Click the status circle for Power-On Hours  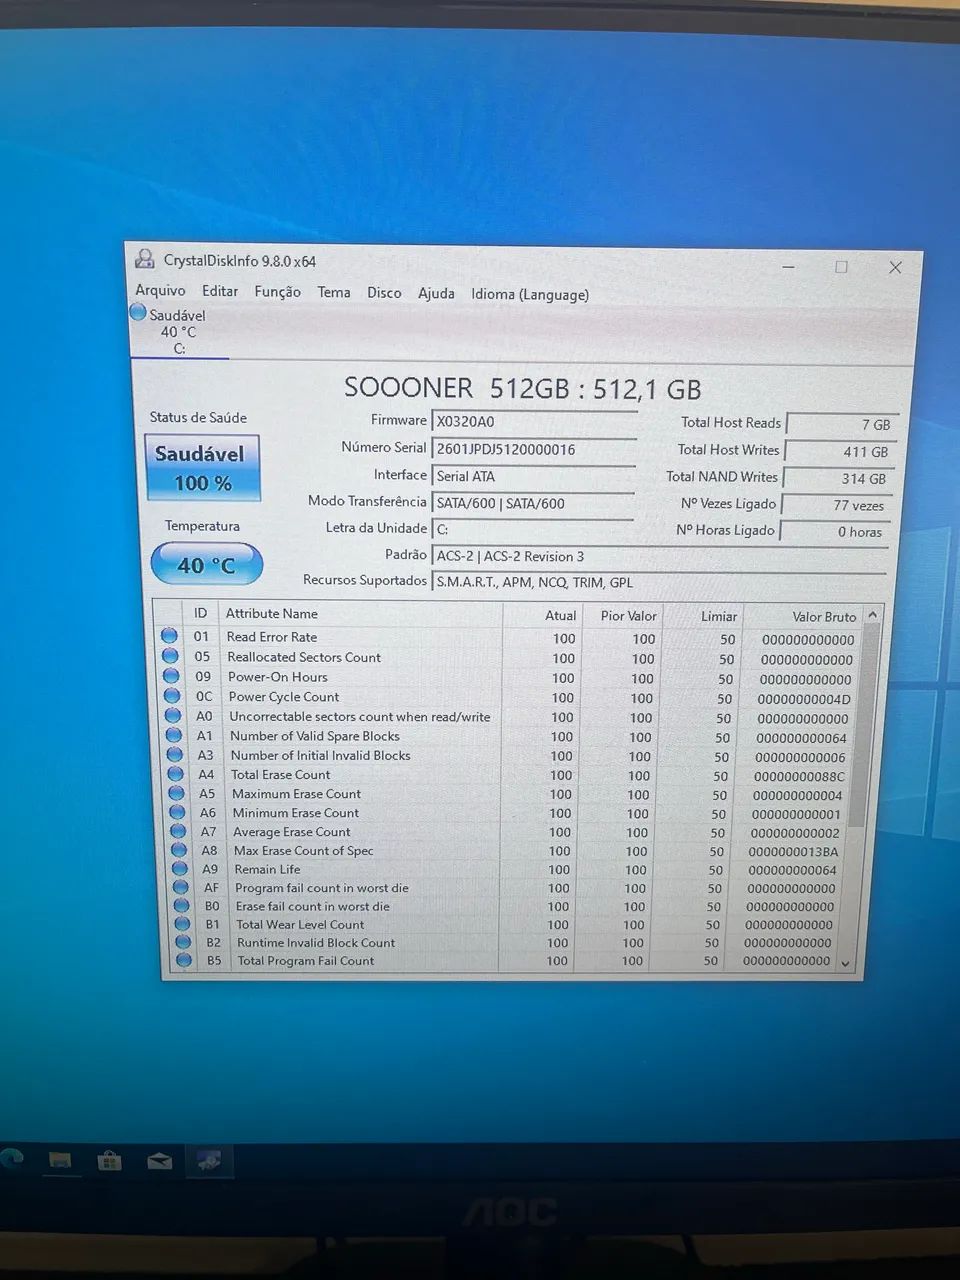tap(171, 676)
